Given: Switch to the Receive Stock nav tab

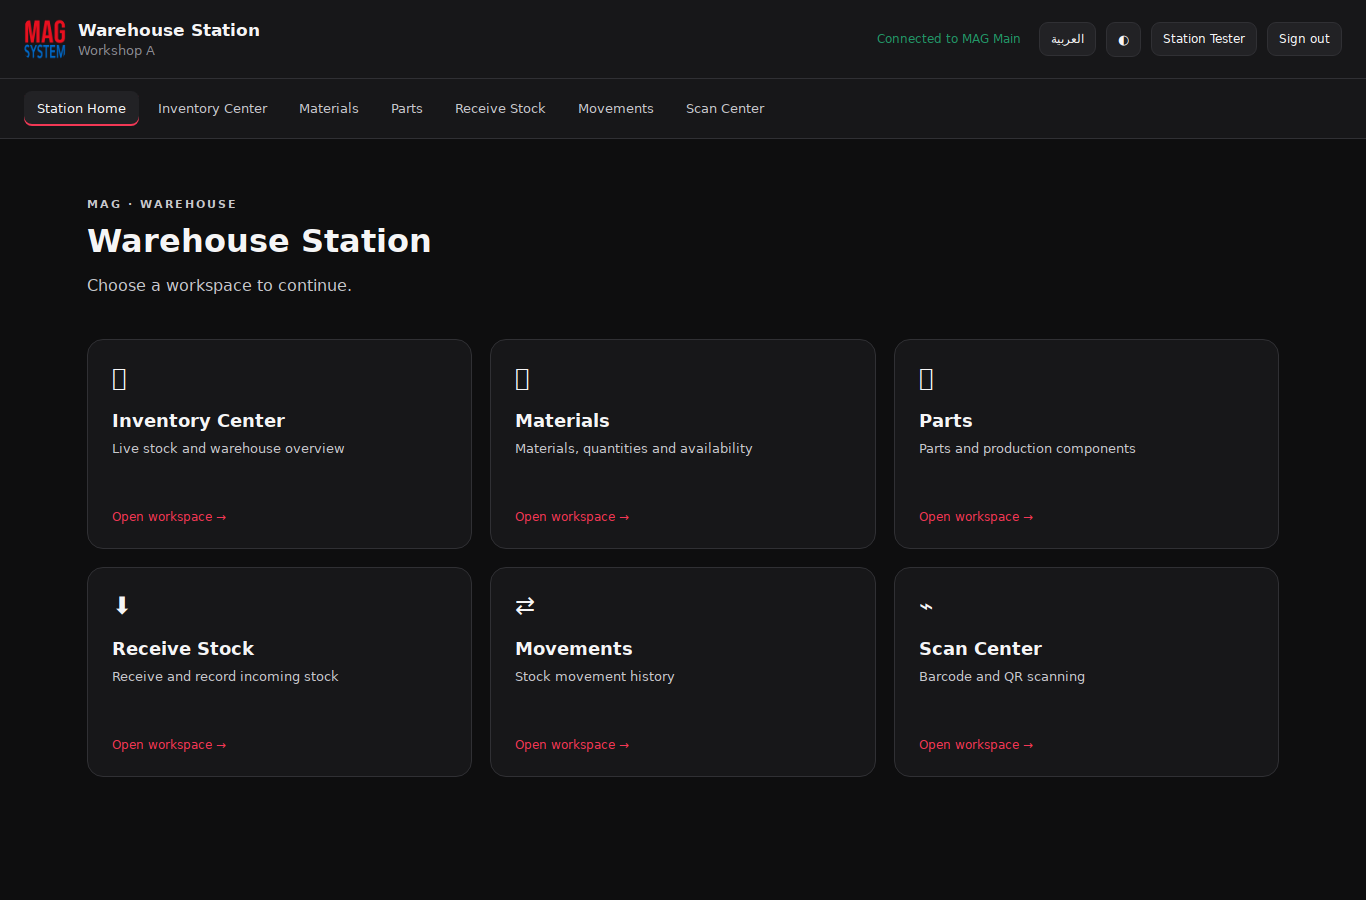Looking at the screenshot, I should [500, 108].
